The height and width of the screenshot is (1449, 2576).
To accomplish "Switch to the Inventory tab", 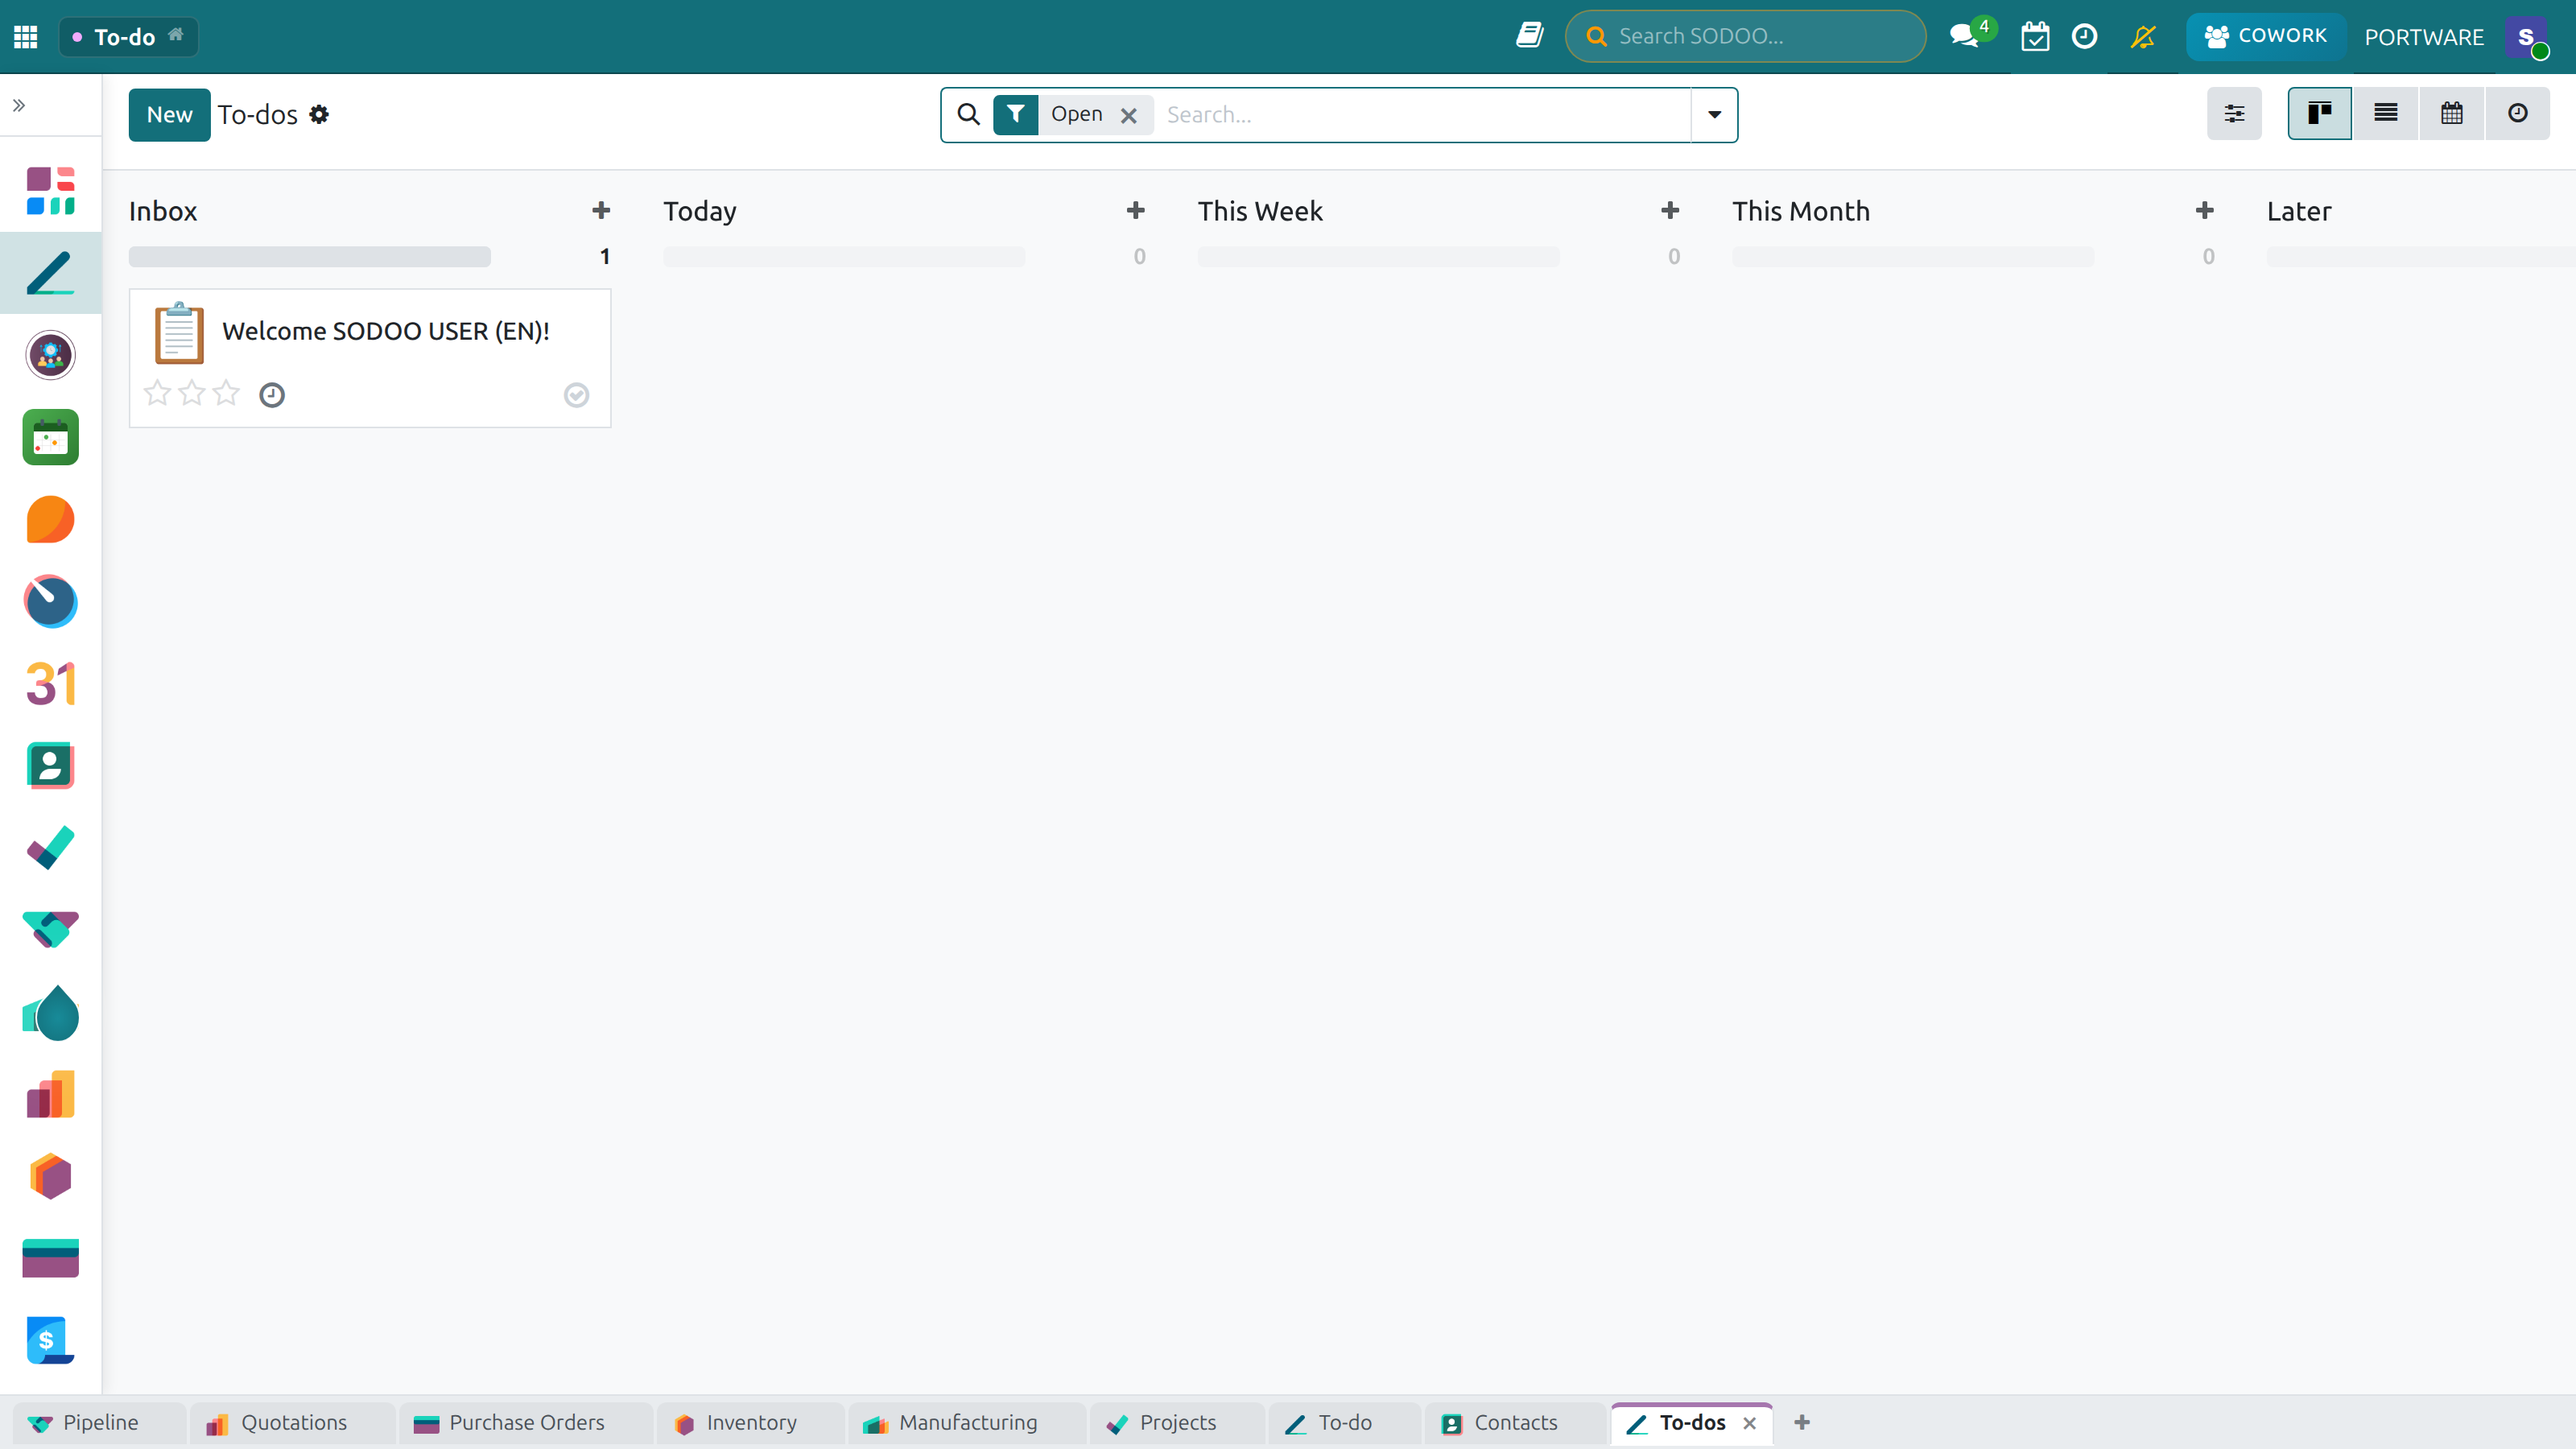I will 751,1422.
